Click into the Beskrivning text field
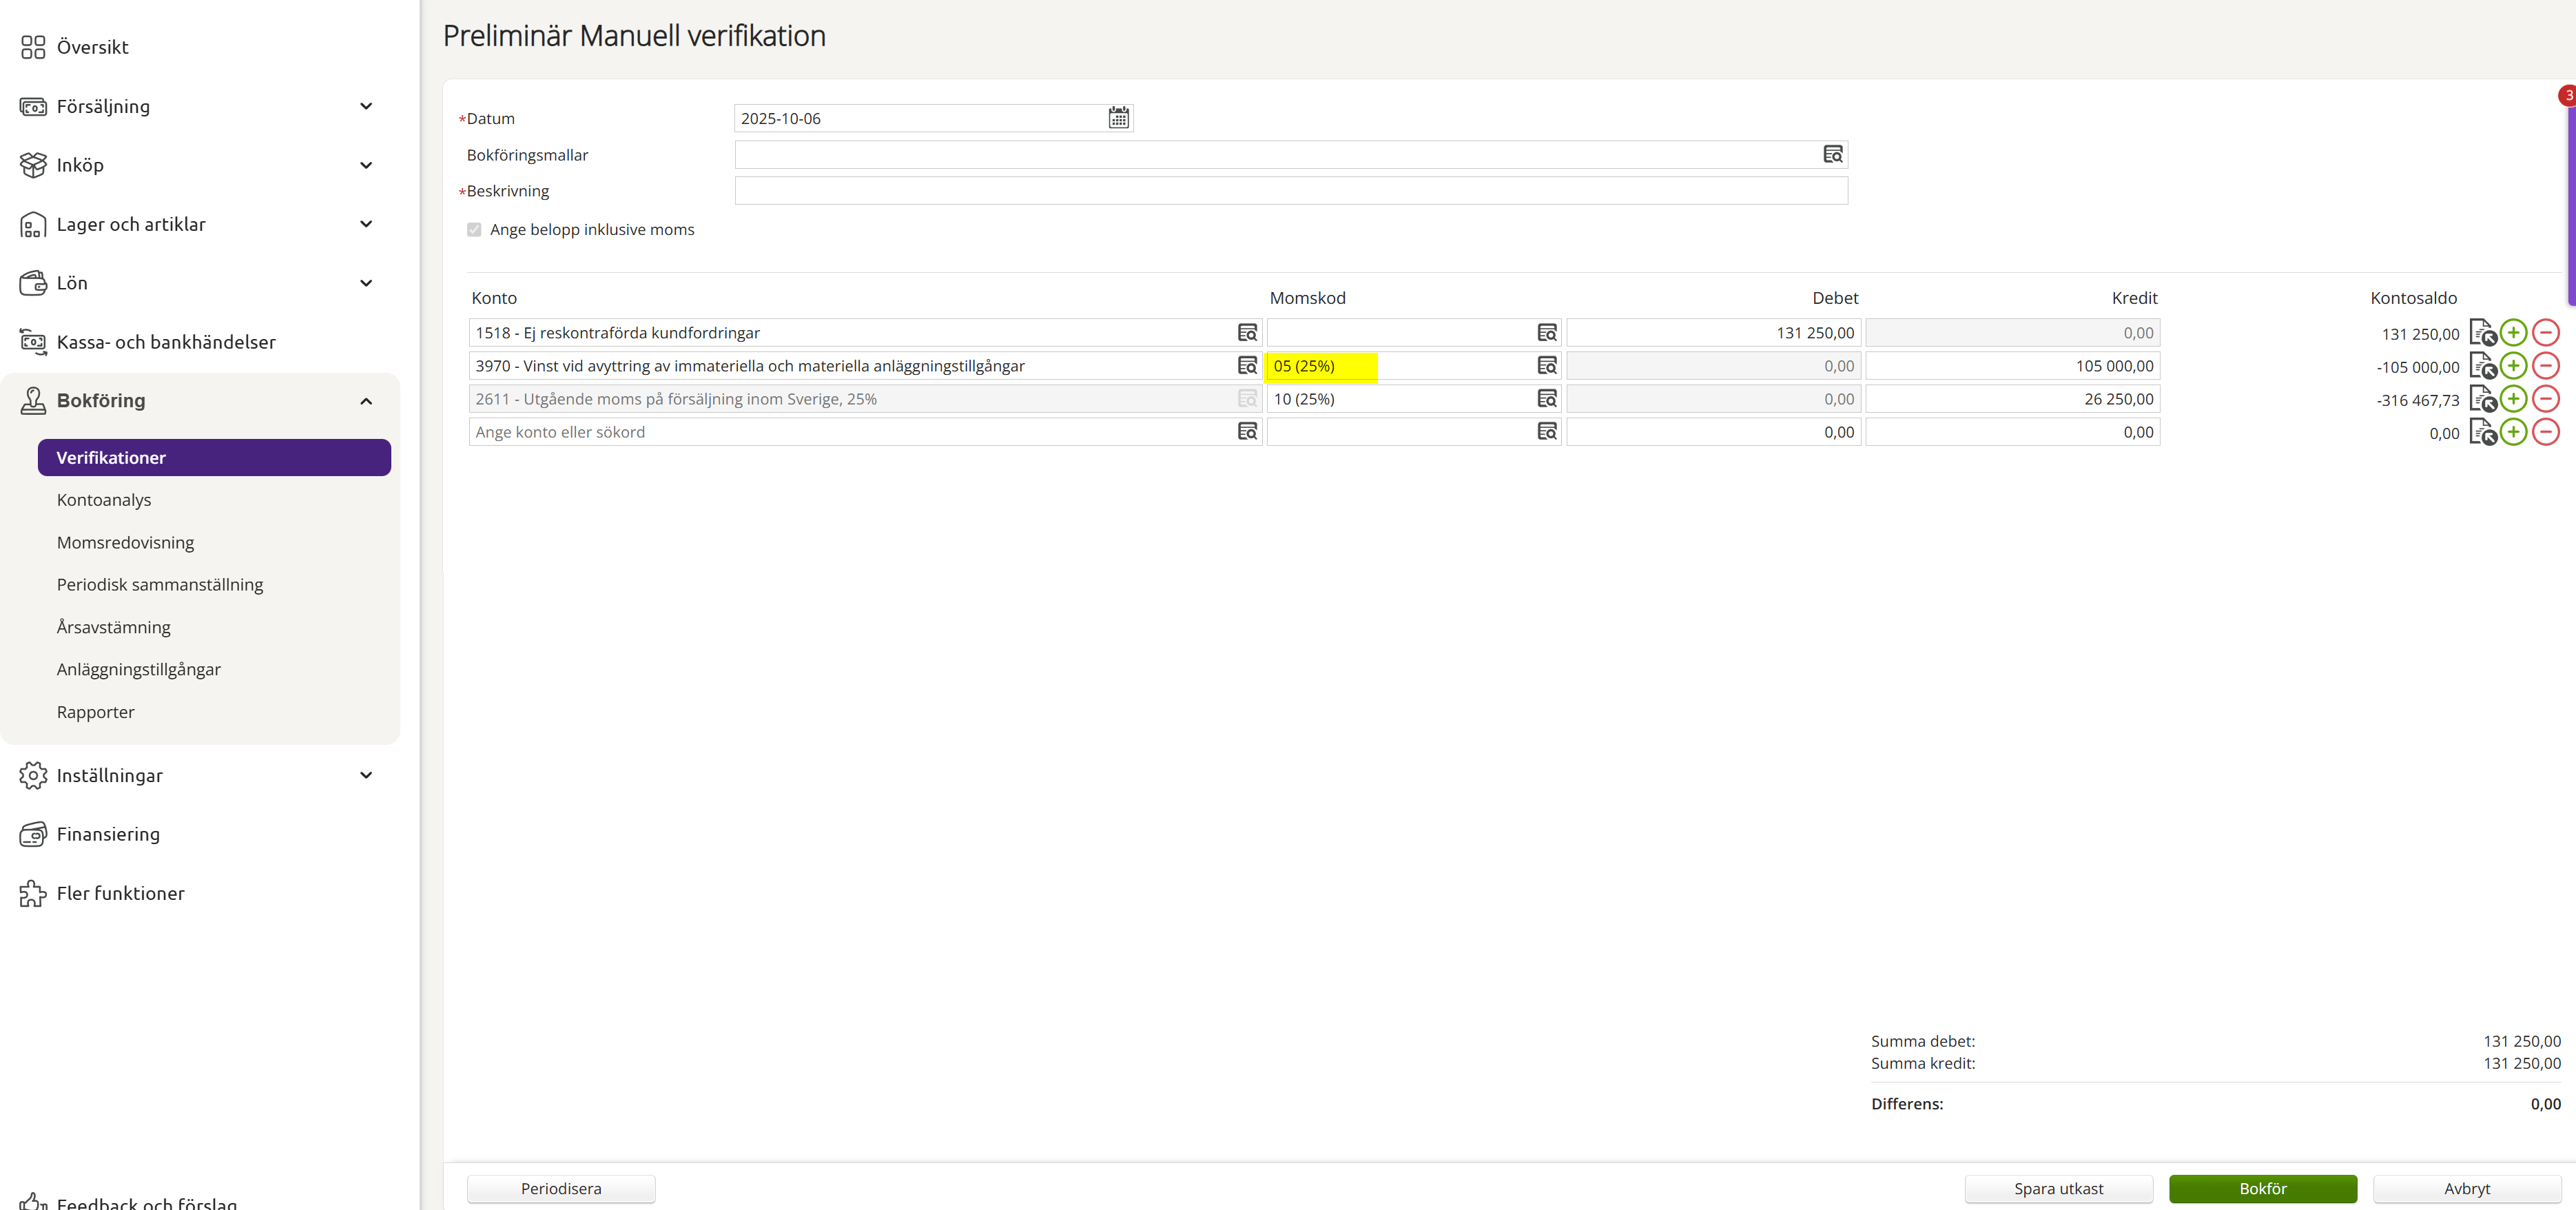Image resolution: width=2576 pixels, height=1210 pixels. [x=1290, y=191]
